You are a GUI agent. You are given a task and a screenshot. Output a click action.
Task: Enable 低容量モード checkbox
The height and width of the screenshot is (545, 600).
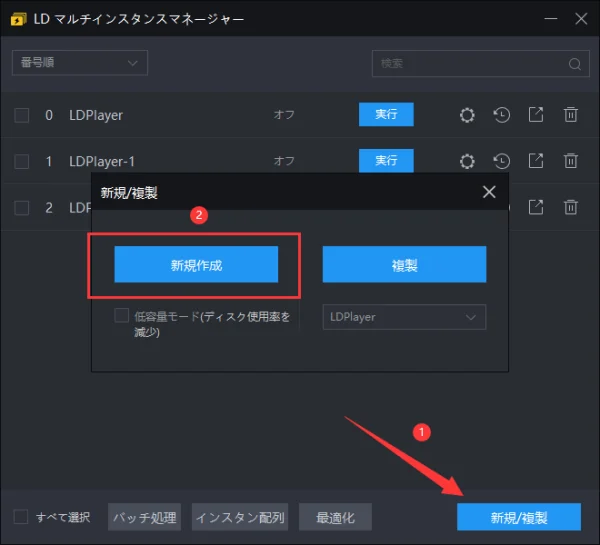[121, 316]
